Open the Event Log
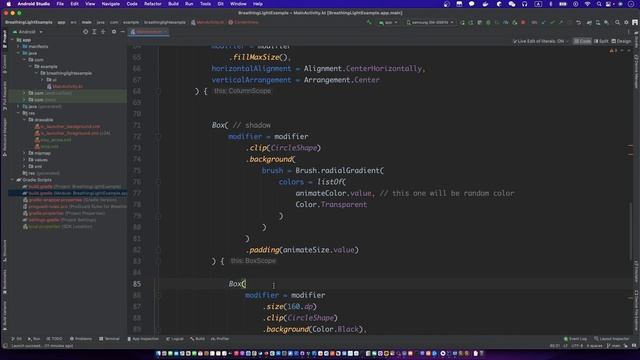 click(x=575, y=339)
